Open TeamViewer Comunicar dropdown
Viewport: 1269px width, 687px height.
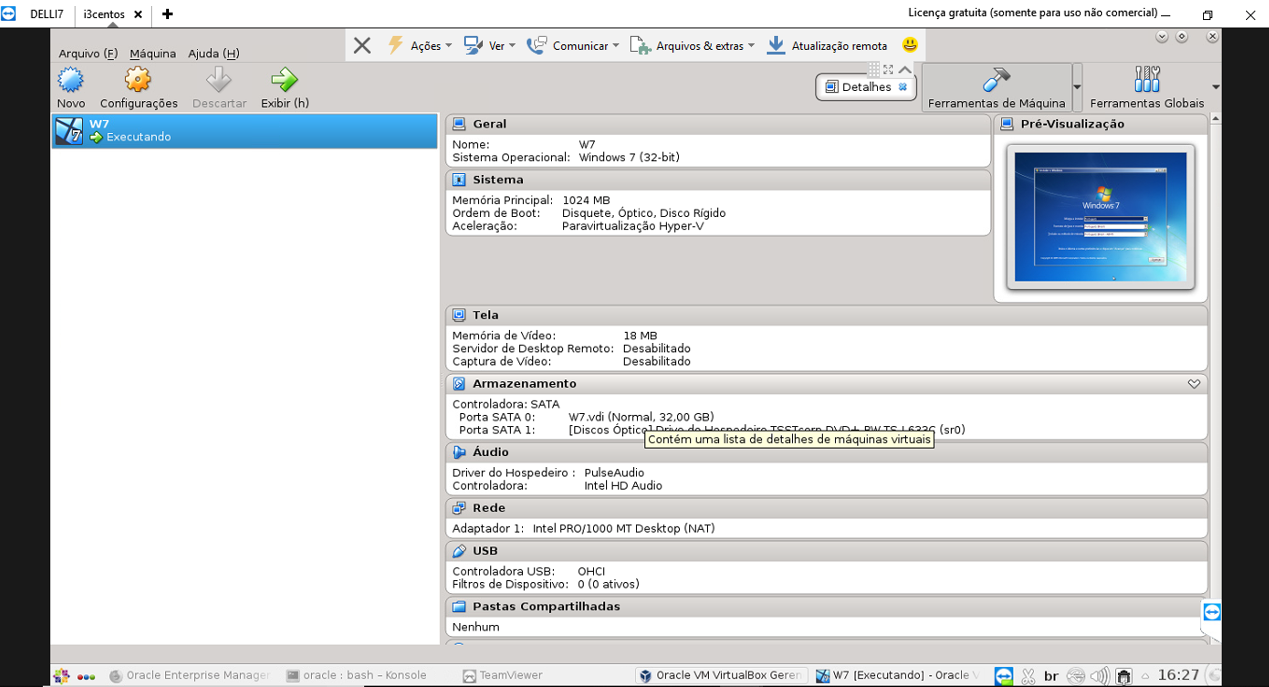click(x=573, y=46)
